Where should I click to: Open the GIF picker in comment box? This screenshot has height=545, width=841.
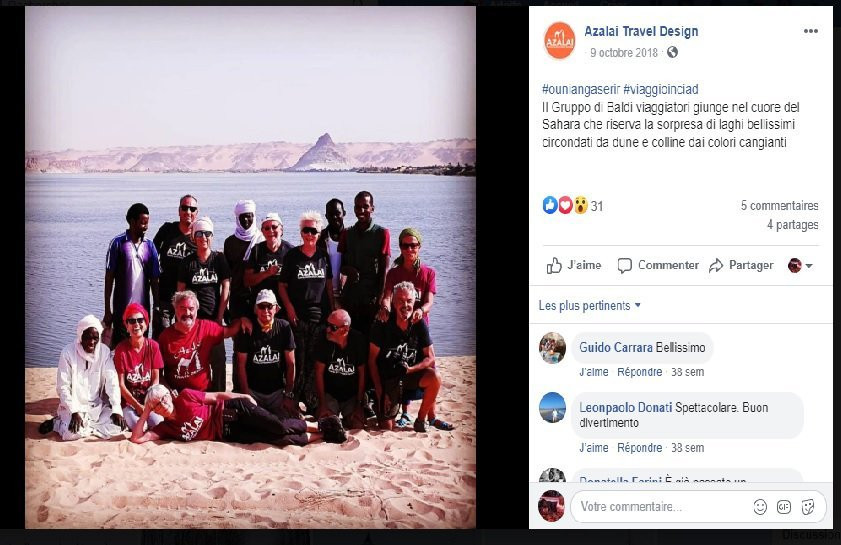784,507
